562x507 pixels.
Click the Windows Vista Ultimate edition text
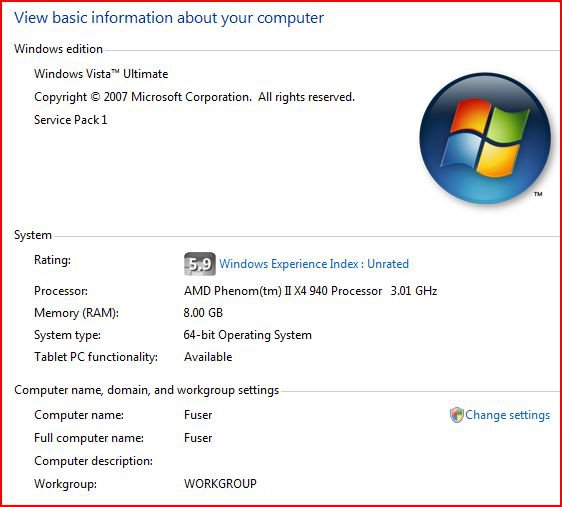point(101,74)
